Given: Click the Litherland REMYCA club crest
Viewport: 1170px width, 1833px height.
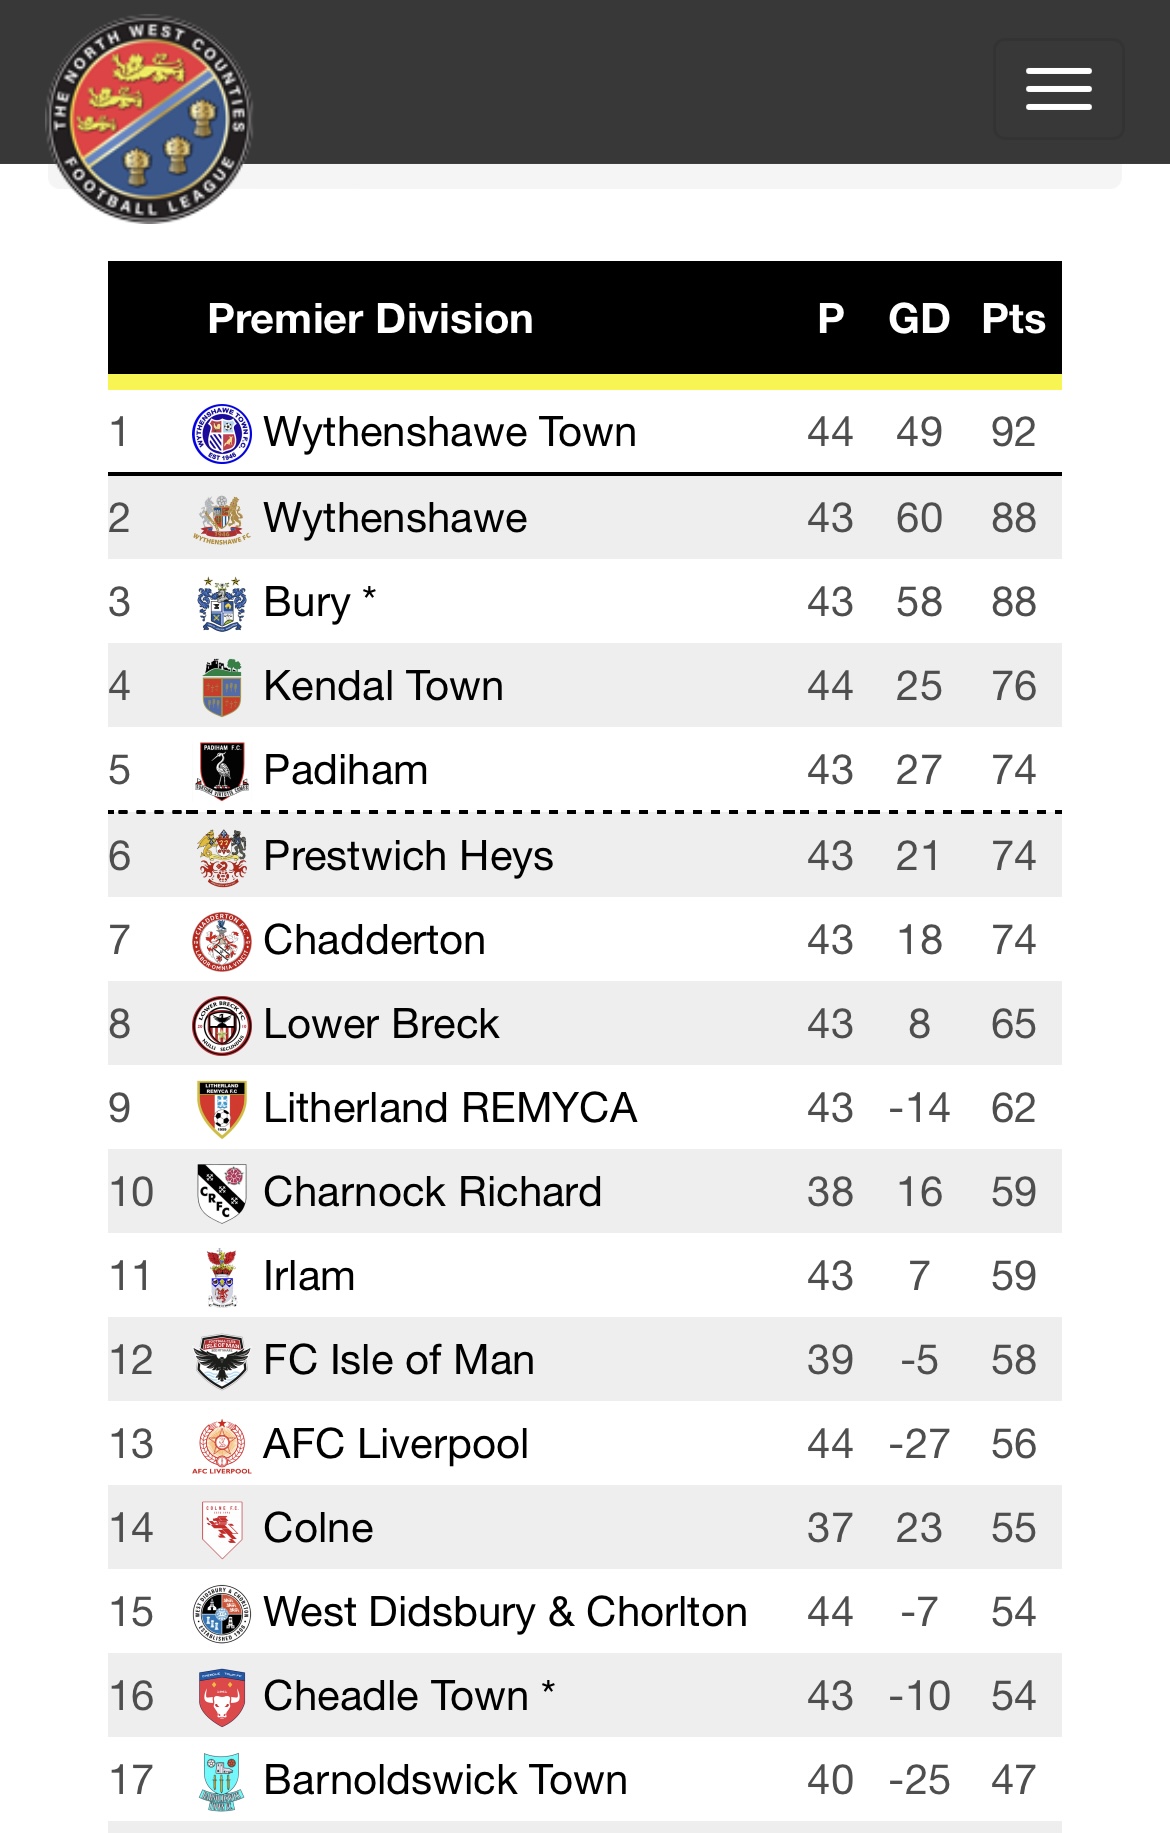Looking at the screenshot, I should 221,1109.
